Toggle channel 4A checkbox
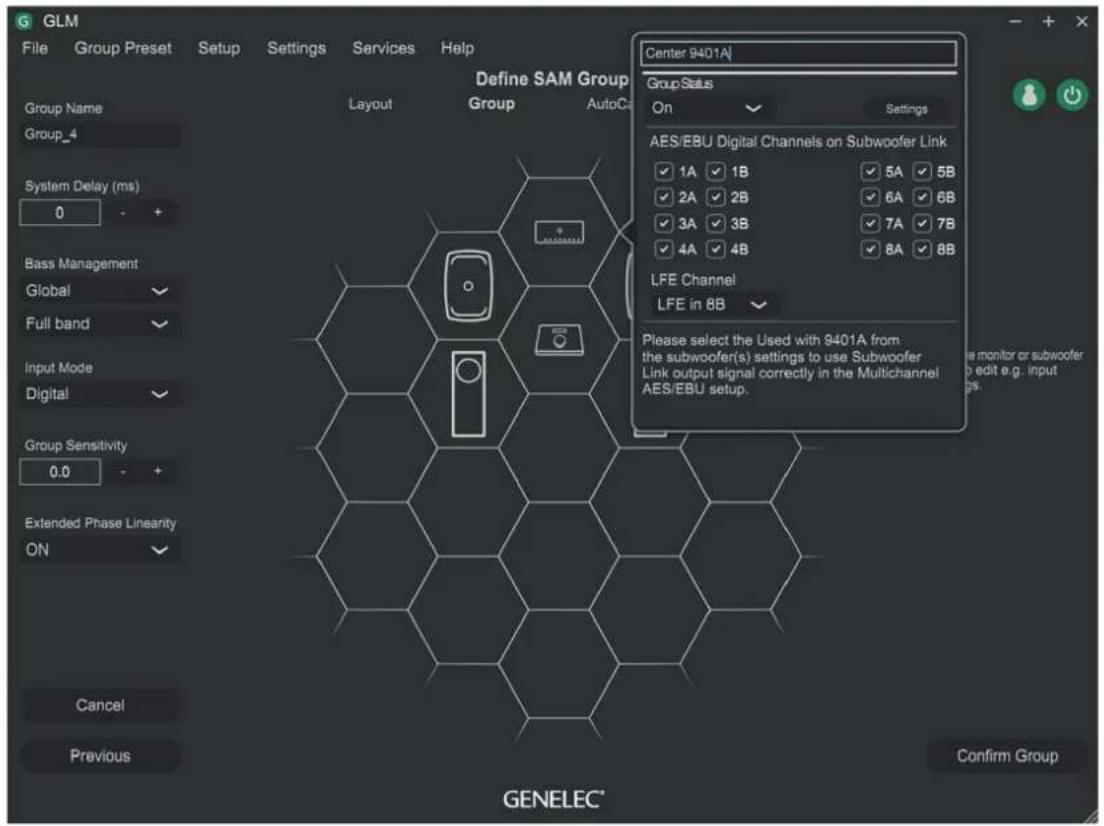 point(664,249)
